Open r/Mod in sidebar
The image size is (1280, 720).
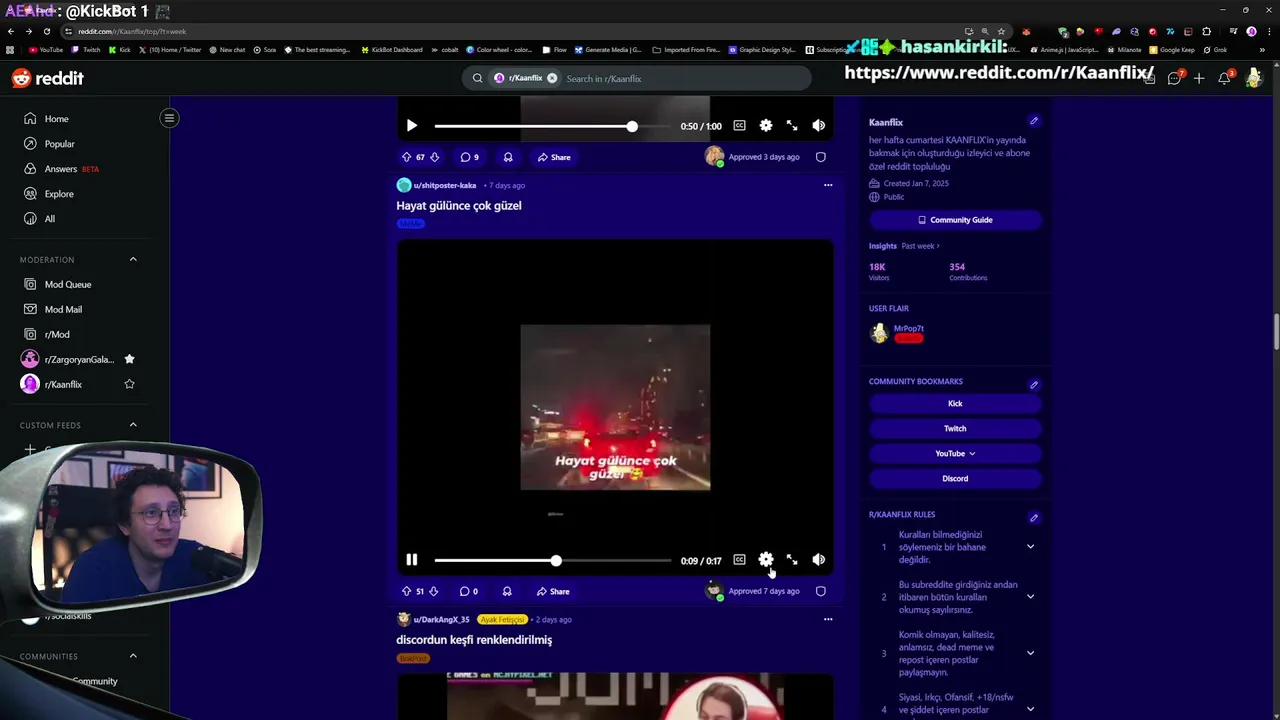[57, 334]
